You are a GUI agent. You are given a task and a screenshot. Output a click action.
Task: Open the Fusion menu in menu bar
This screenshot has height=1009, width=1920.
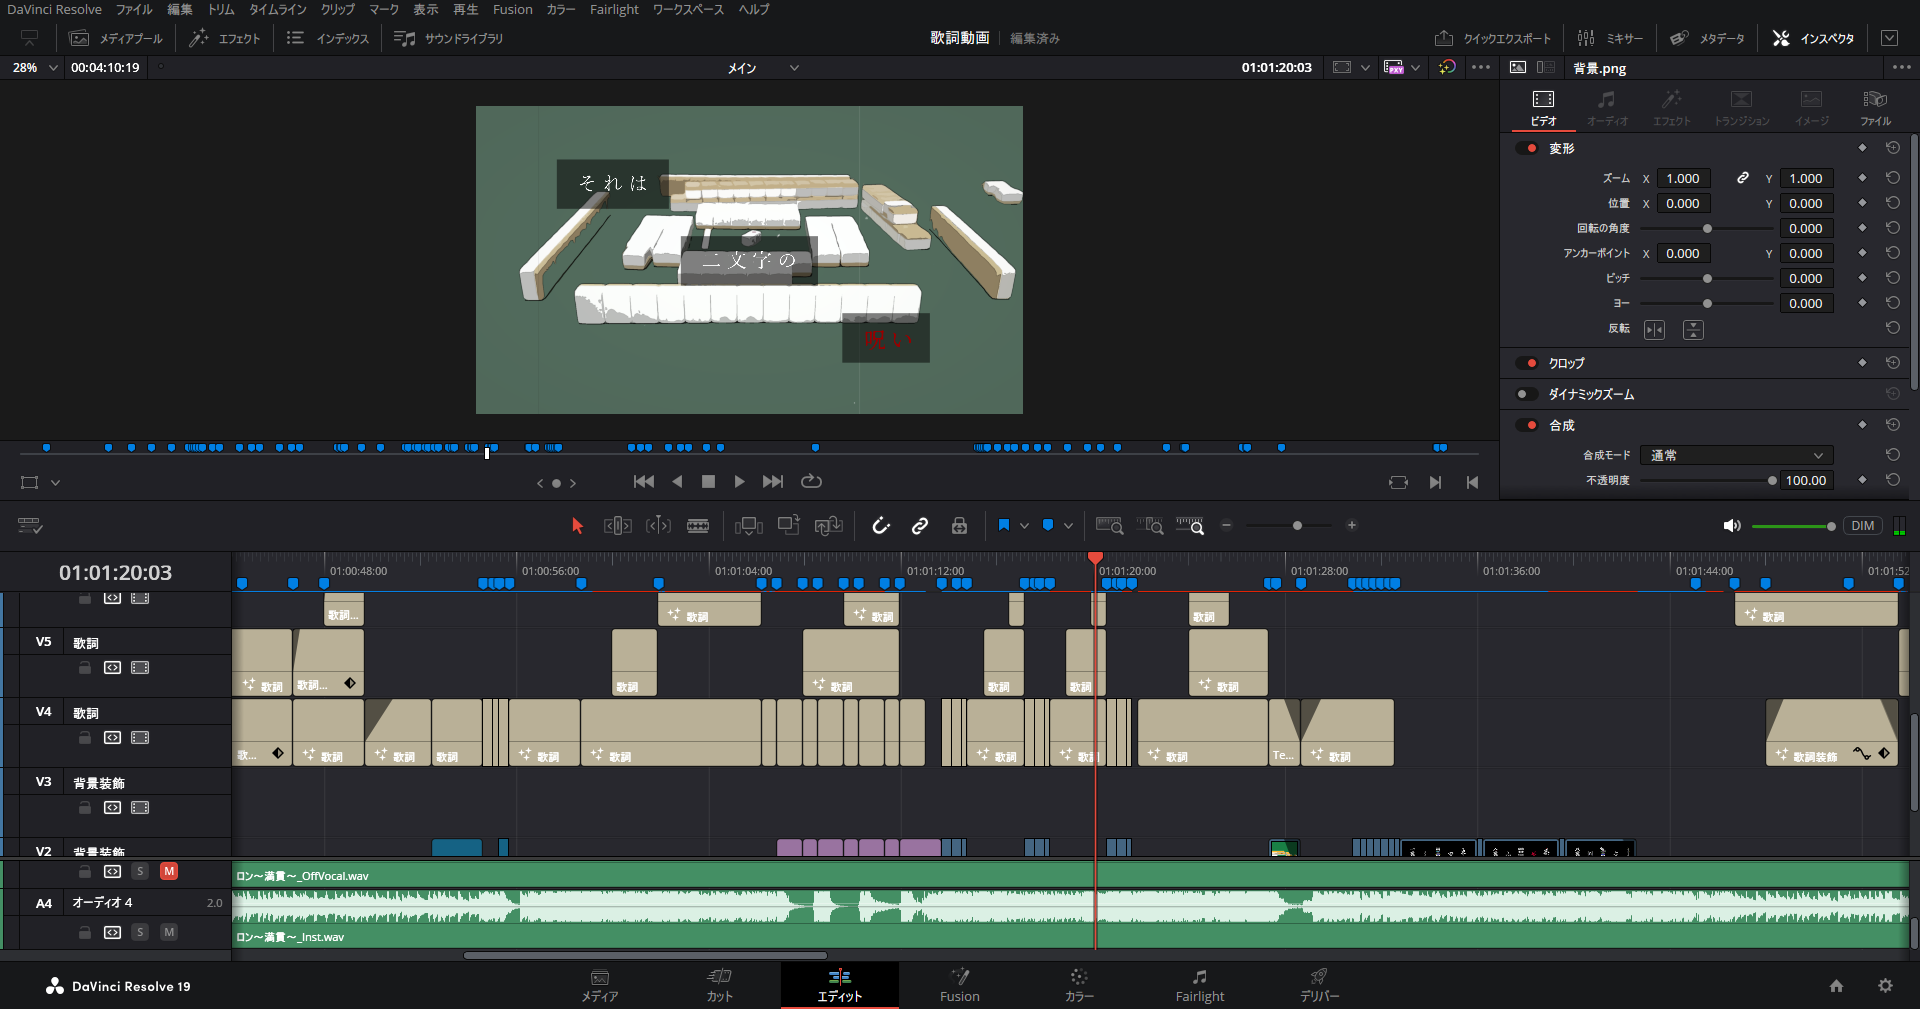(x=512, y=10)
